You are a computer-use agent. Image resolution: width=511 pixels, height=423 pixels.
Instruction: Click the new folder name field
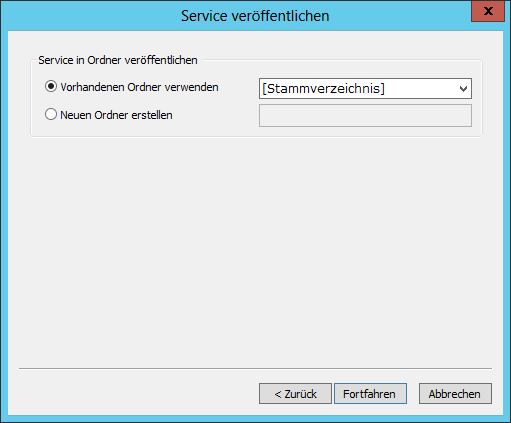point(365,115)
